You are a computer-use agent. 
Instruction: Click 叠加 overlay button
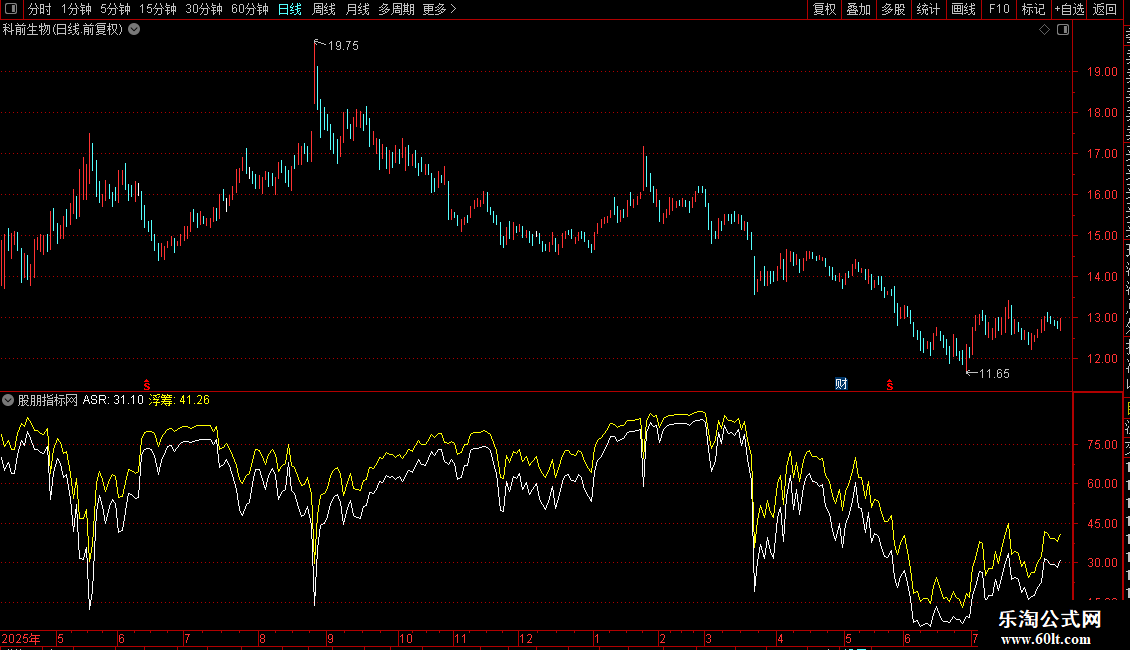(859, 9)
